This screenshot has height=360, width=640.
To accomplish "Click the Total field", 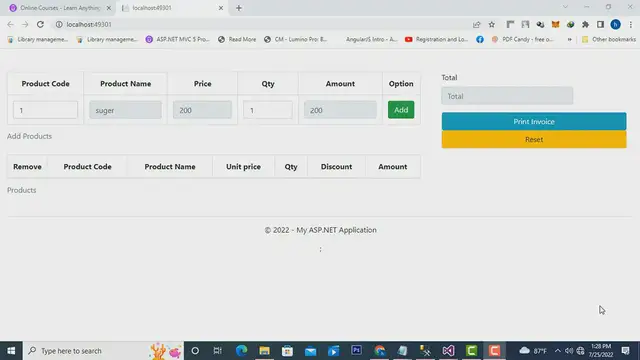I will coord(507,96).
